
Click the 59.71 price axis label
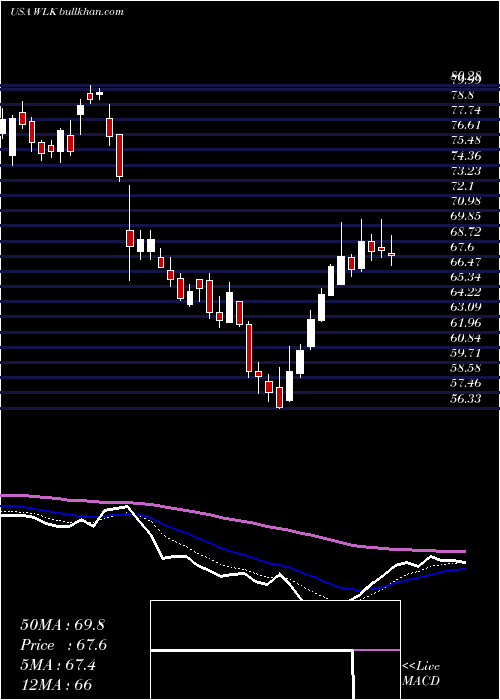[466, 353]
